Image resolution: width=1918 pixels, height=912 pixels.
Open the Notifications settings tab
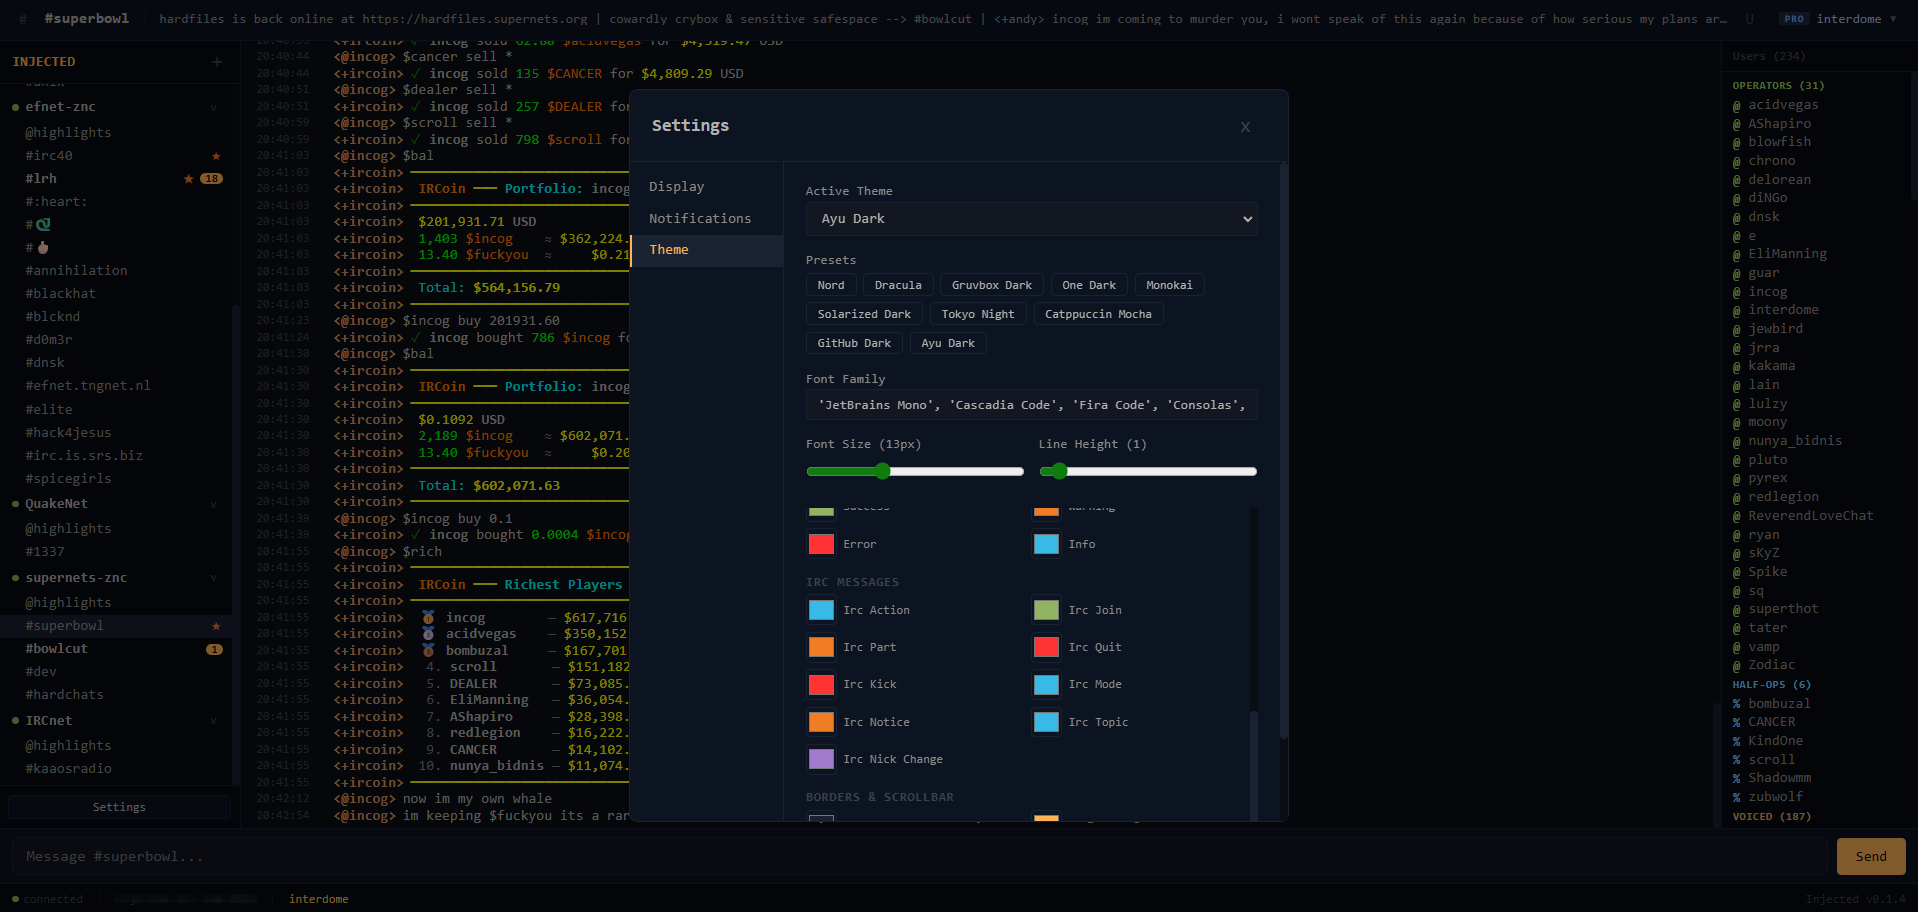pos(706,218)
